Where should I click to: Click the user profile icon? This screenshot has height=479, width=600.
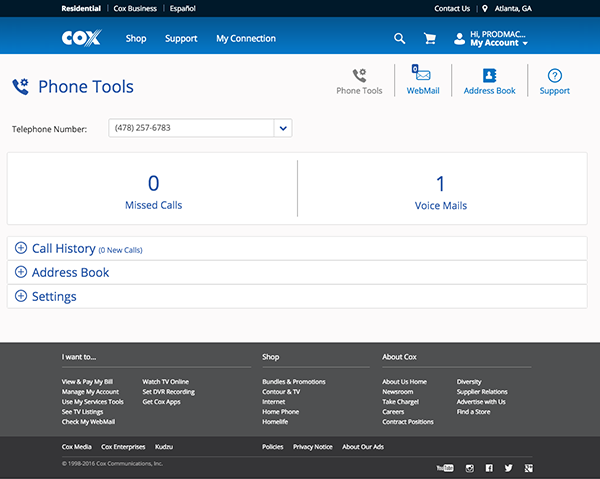coord(459,39)
